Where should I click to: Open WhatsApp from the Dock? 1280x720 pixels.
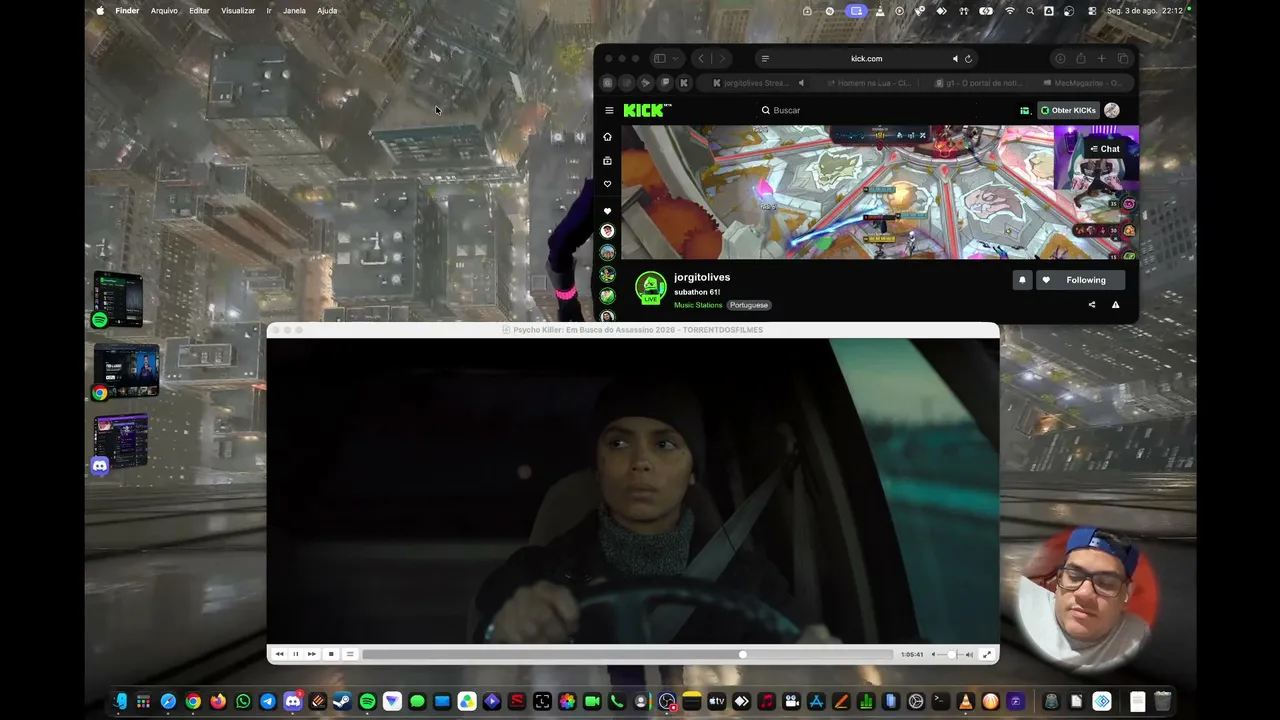[x=243, y=702]
